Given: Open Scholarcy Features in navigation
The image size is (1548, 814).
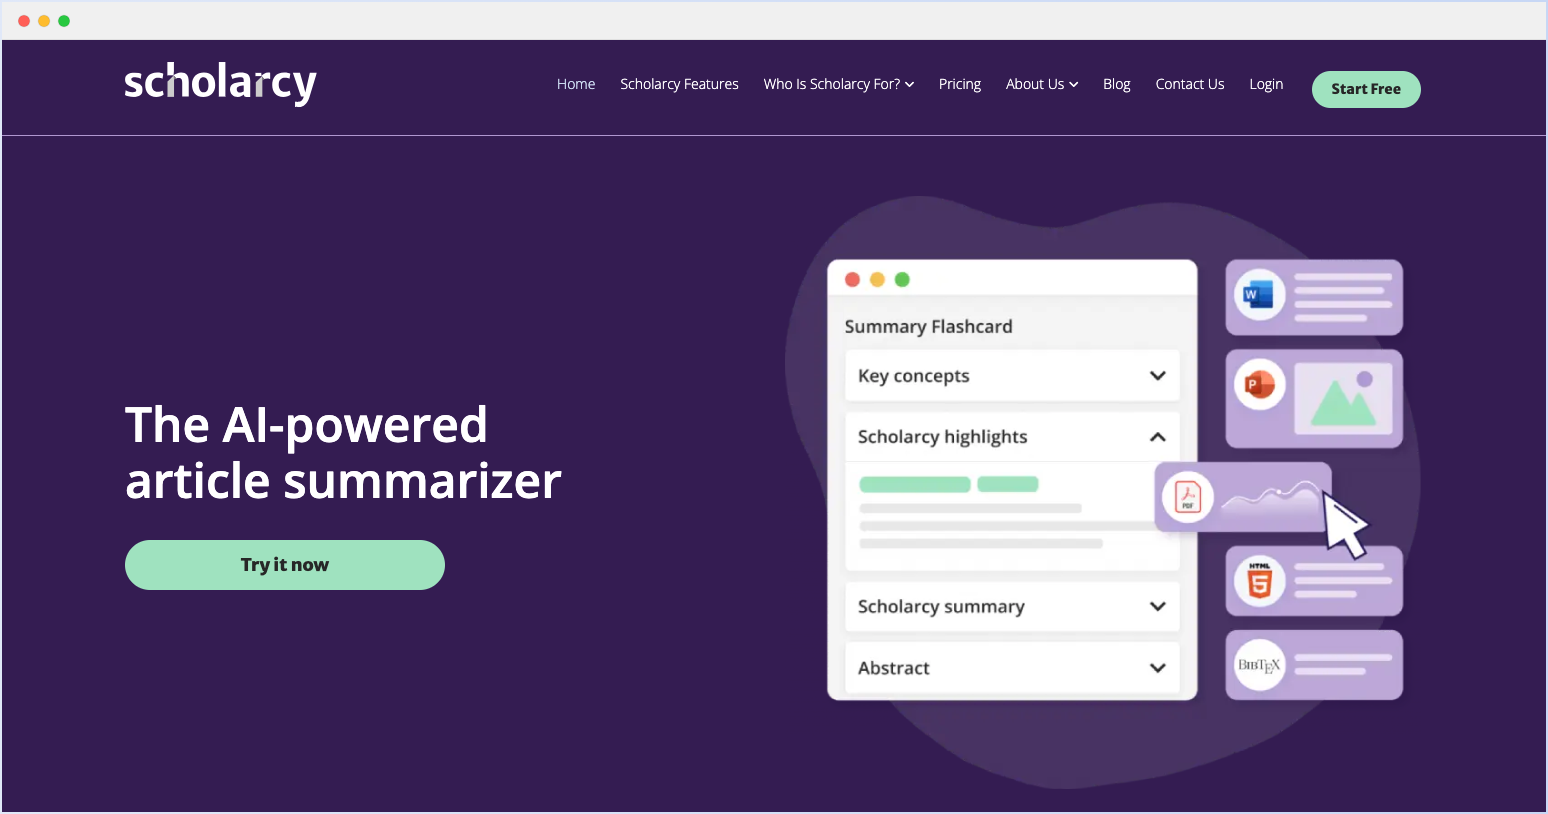Looking at the screenshot, I should point(679,84).
